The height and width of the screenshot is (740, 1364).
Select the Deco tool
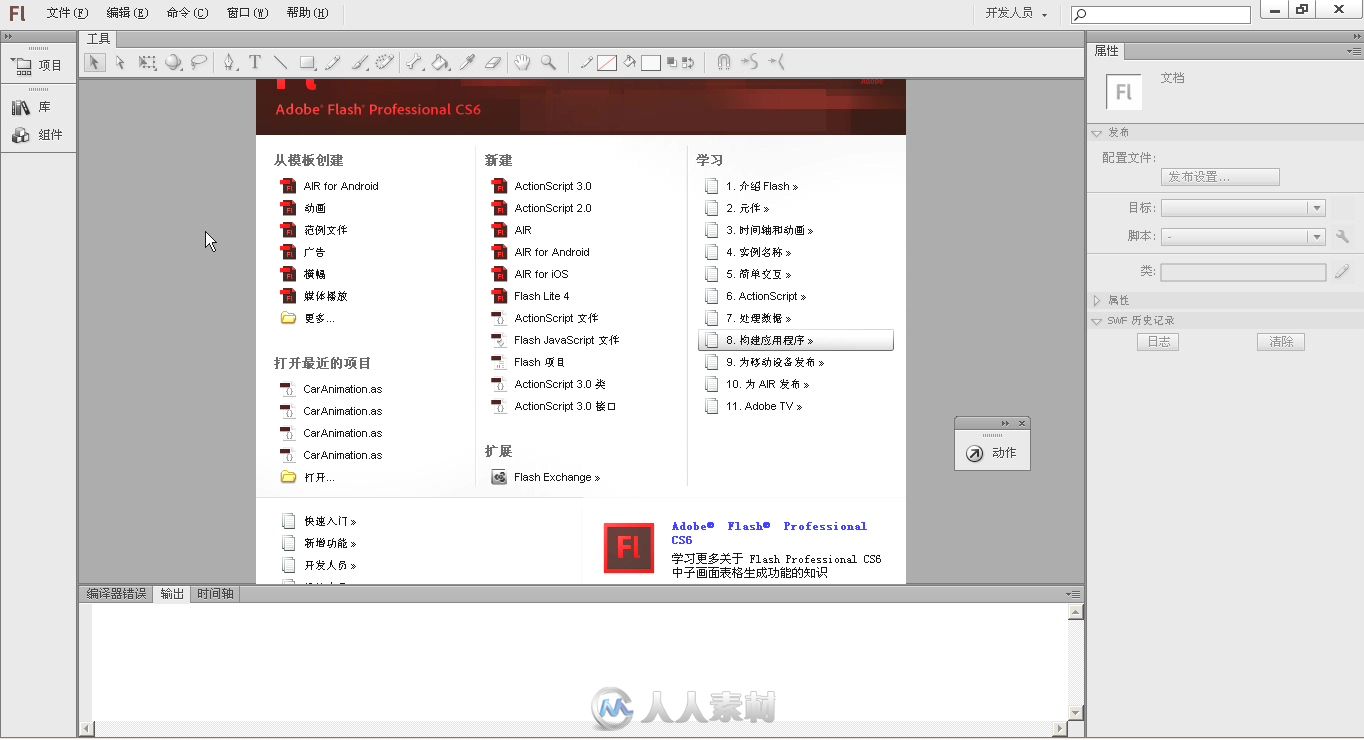(384, 62)
